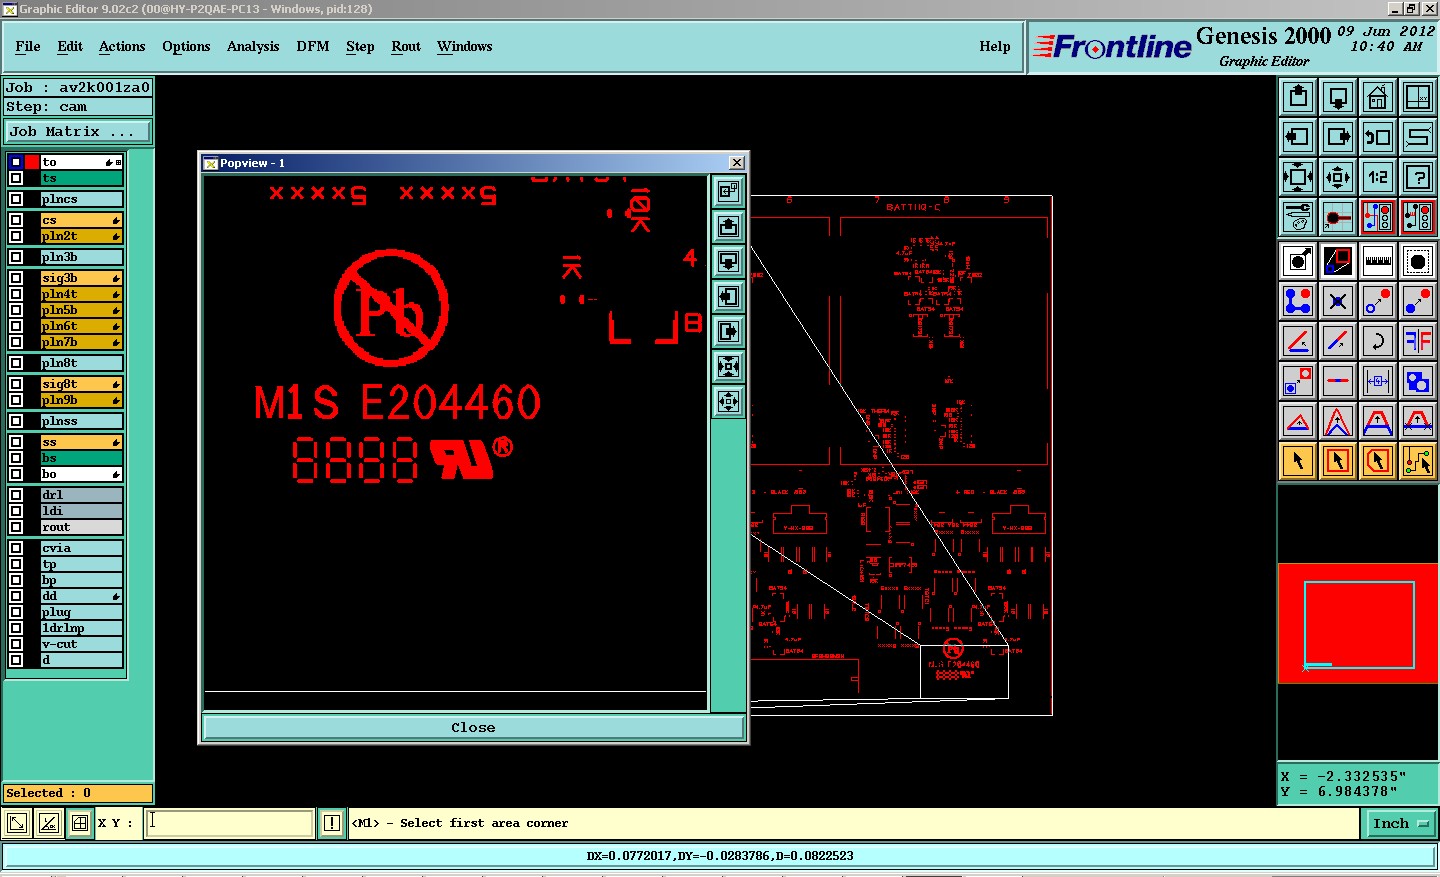Toggle the checkbox for layer plncs
This screenshot has height=877, width=1440.
(16, 199)
